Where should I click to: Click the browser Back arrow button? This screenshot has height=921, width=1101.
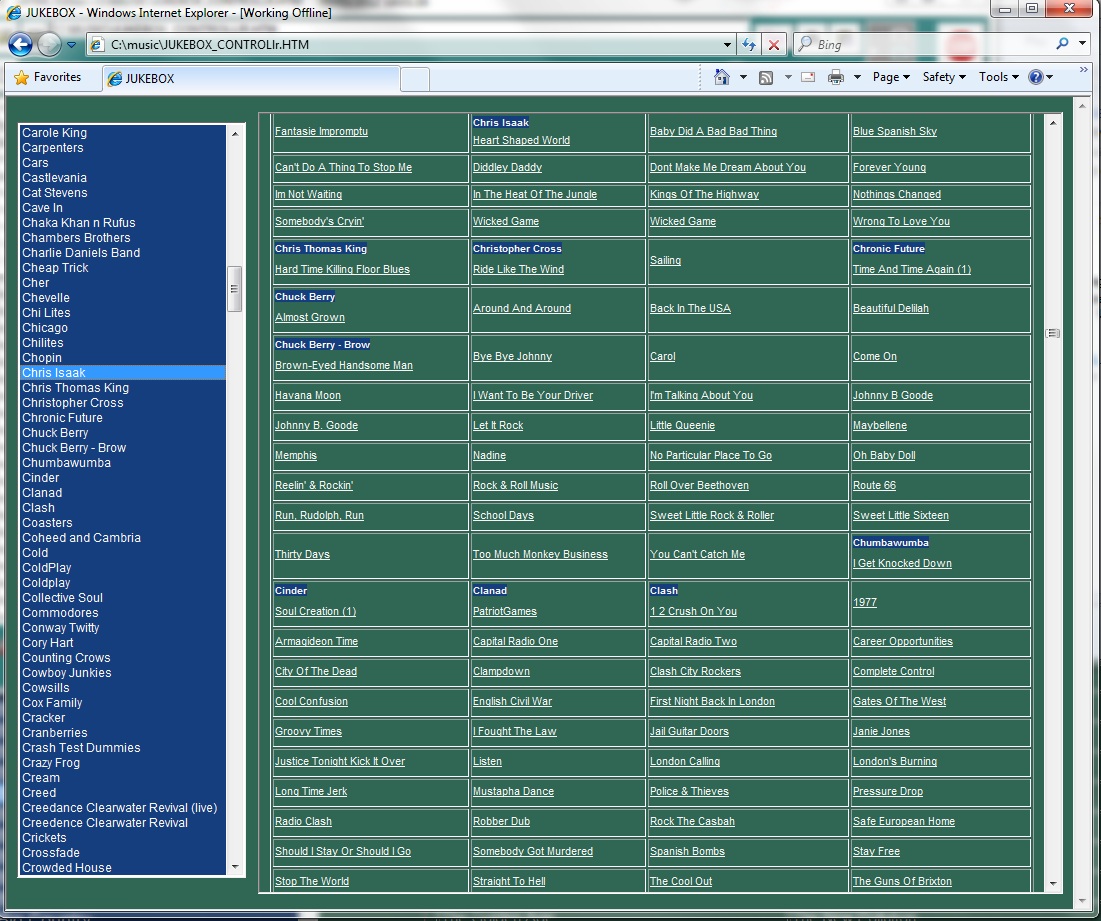(x=20, y=44)
